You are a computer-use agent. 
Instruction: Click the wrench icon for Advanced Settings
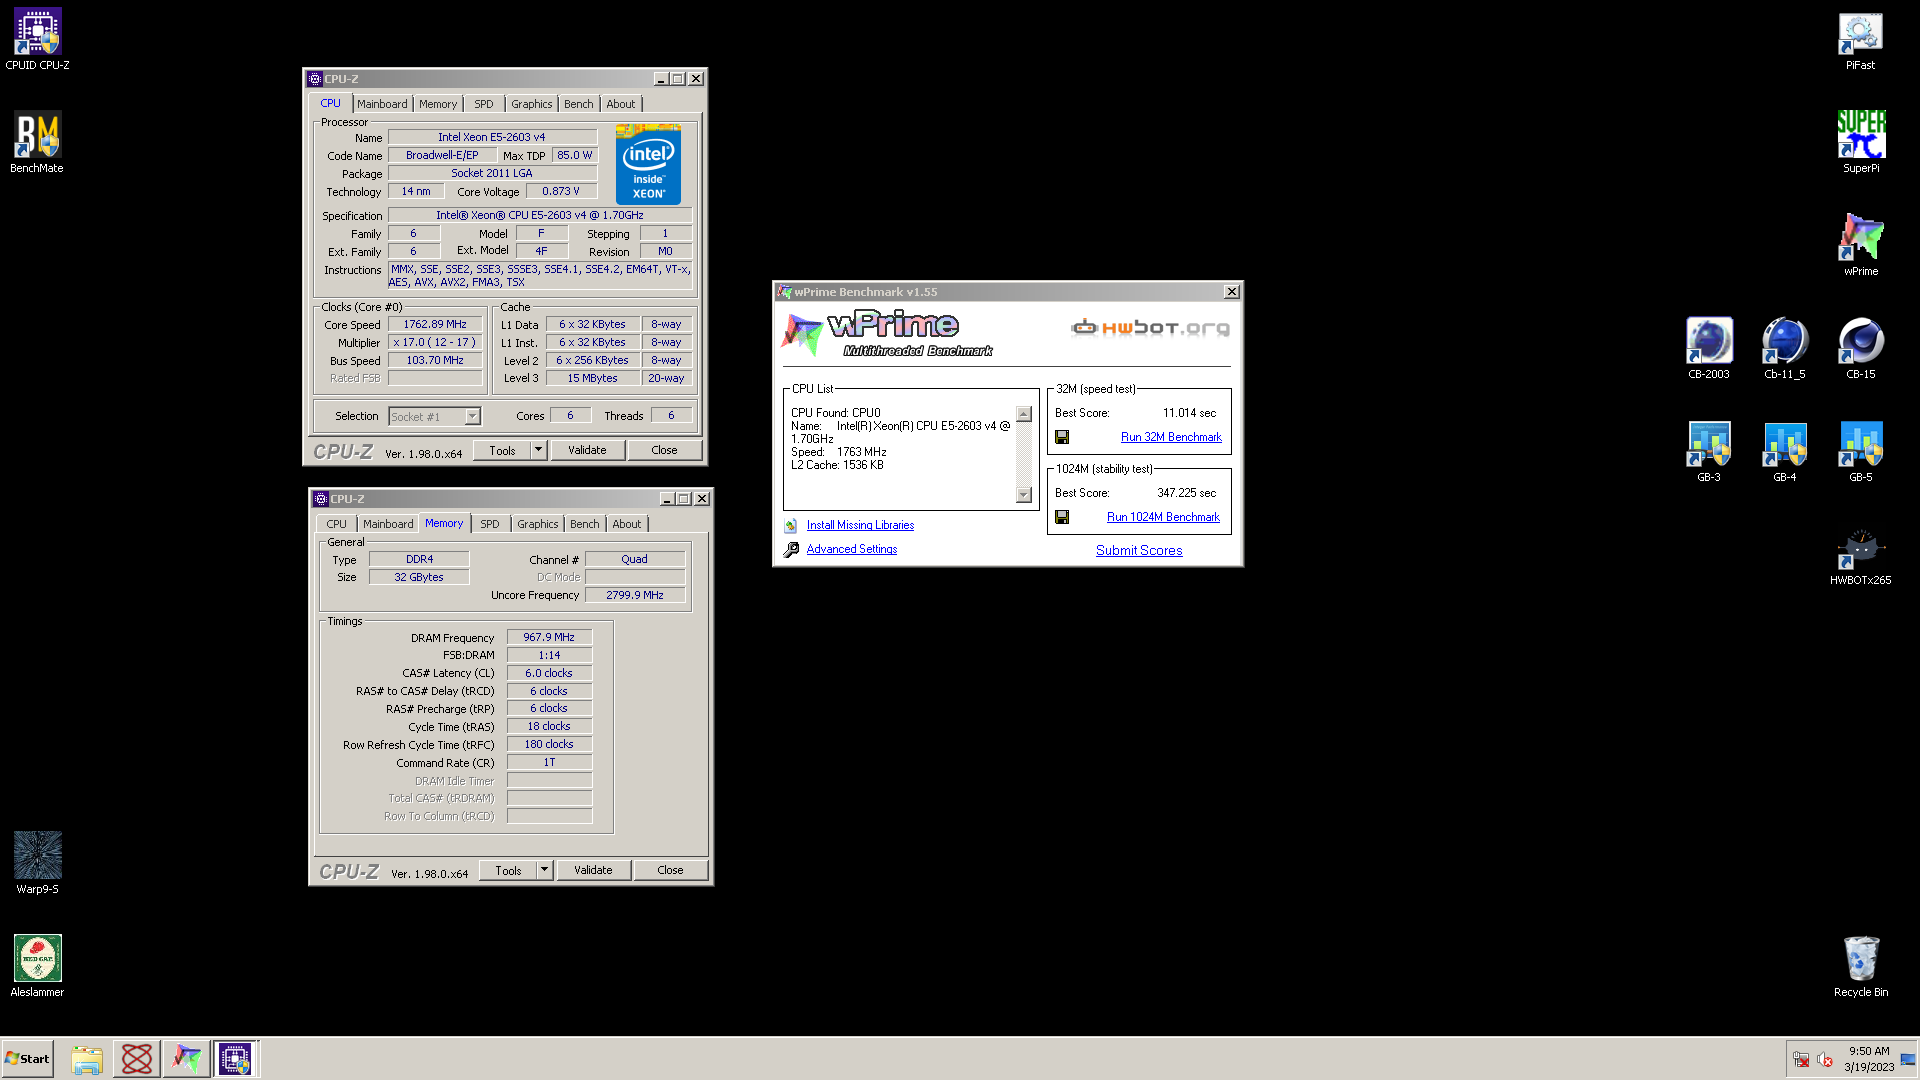791,549
